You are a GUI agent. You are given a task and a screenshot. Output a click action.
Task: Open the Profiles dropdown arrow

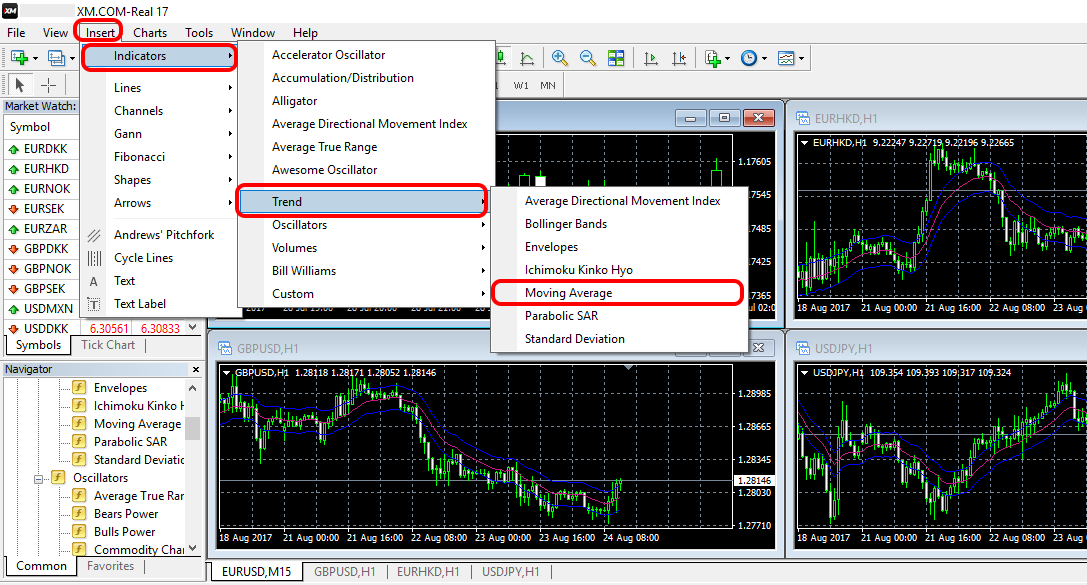(x=72, y=58)
